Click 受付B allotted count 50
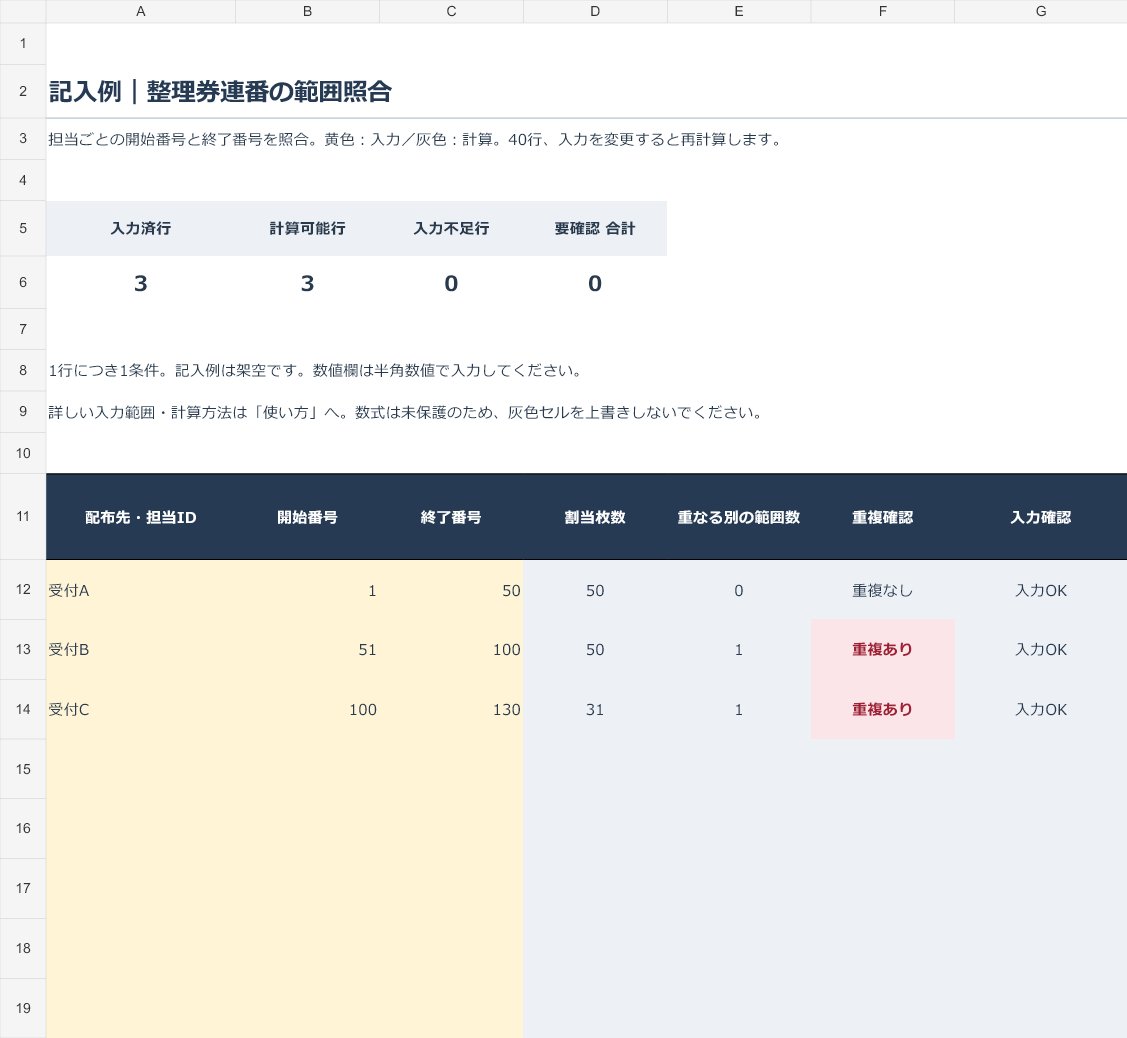Image resolution: width=1127 pixels, height=1038 pixels. [595, 650]
